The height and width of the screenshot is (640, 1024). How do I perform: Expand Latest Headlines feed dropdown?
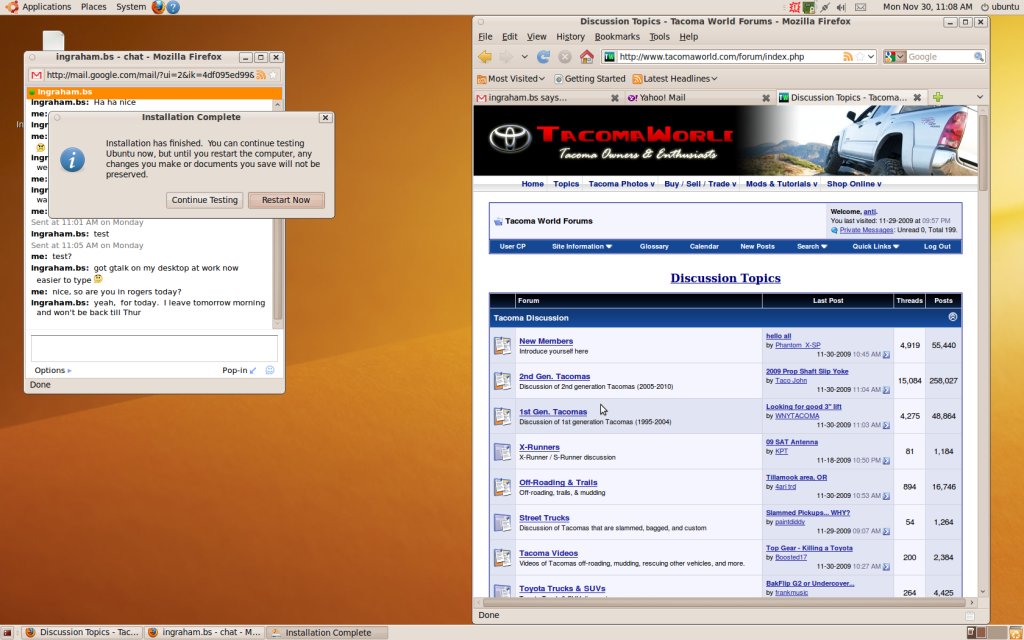675,78
